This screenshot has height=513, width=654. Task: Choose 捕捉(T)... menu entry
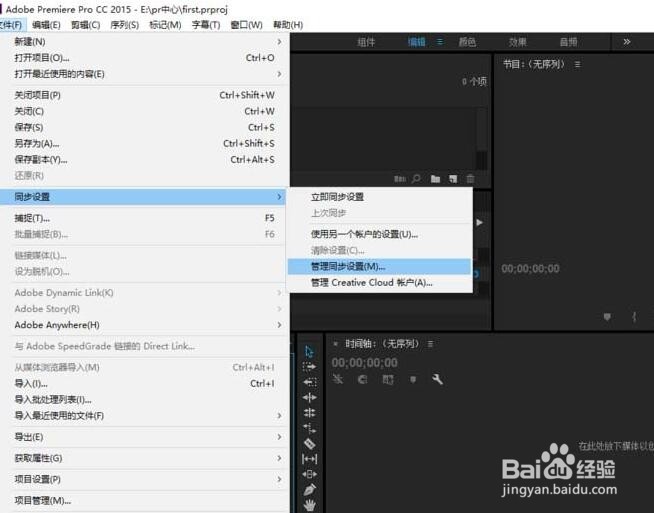(x=142, y=218)
